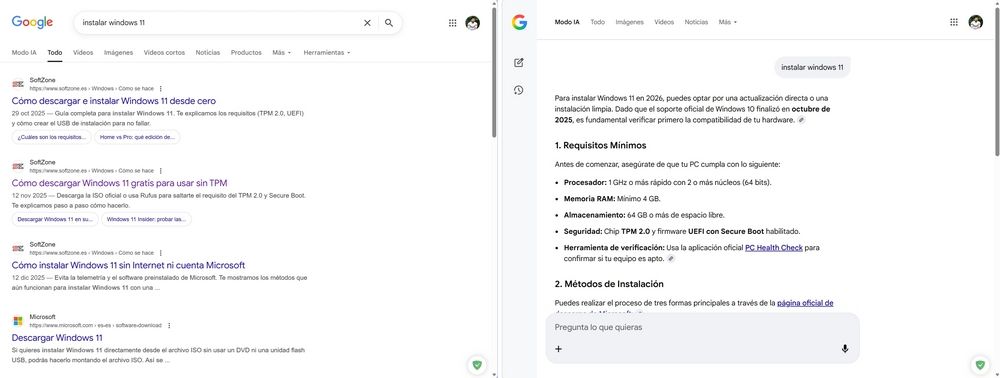Image resolution: width=1000 pixels, height=378 pixels.
Task: Open the Productos tab
Action: (246, 53)
